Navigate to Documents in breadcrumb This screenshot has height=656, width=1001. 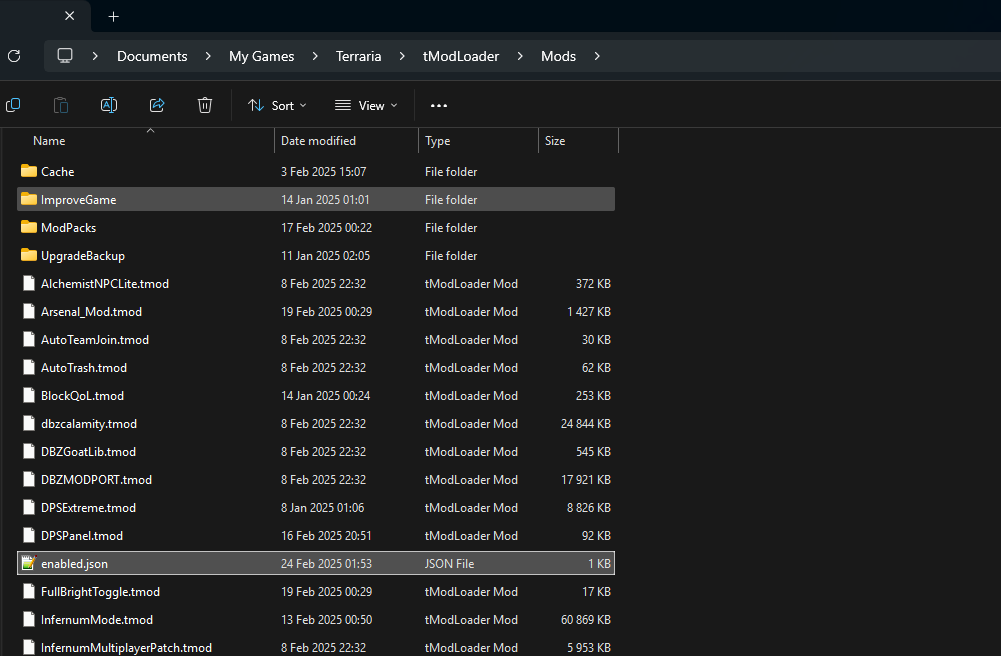[153, 56]
